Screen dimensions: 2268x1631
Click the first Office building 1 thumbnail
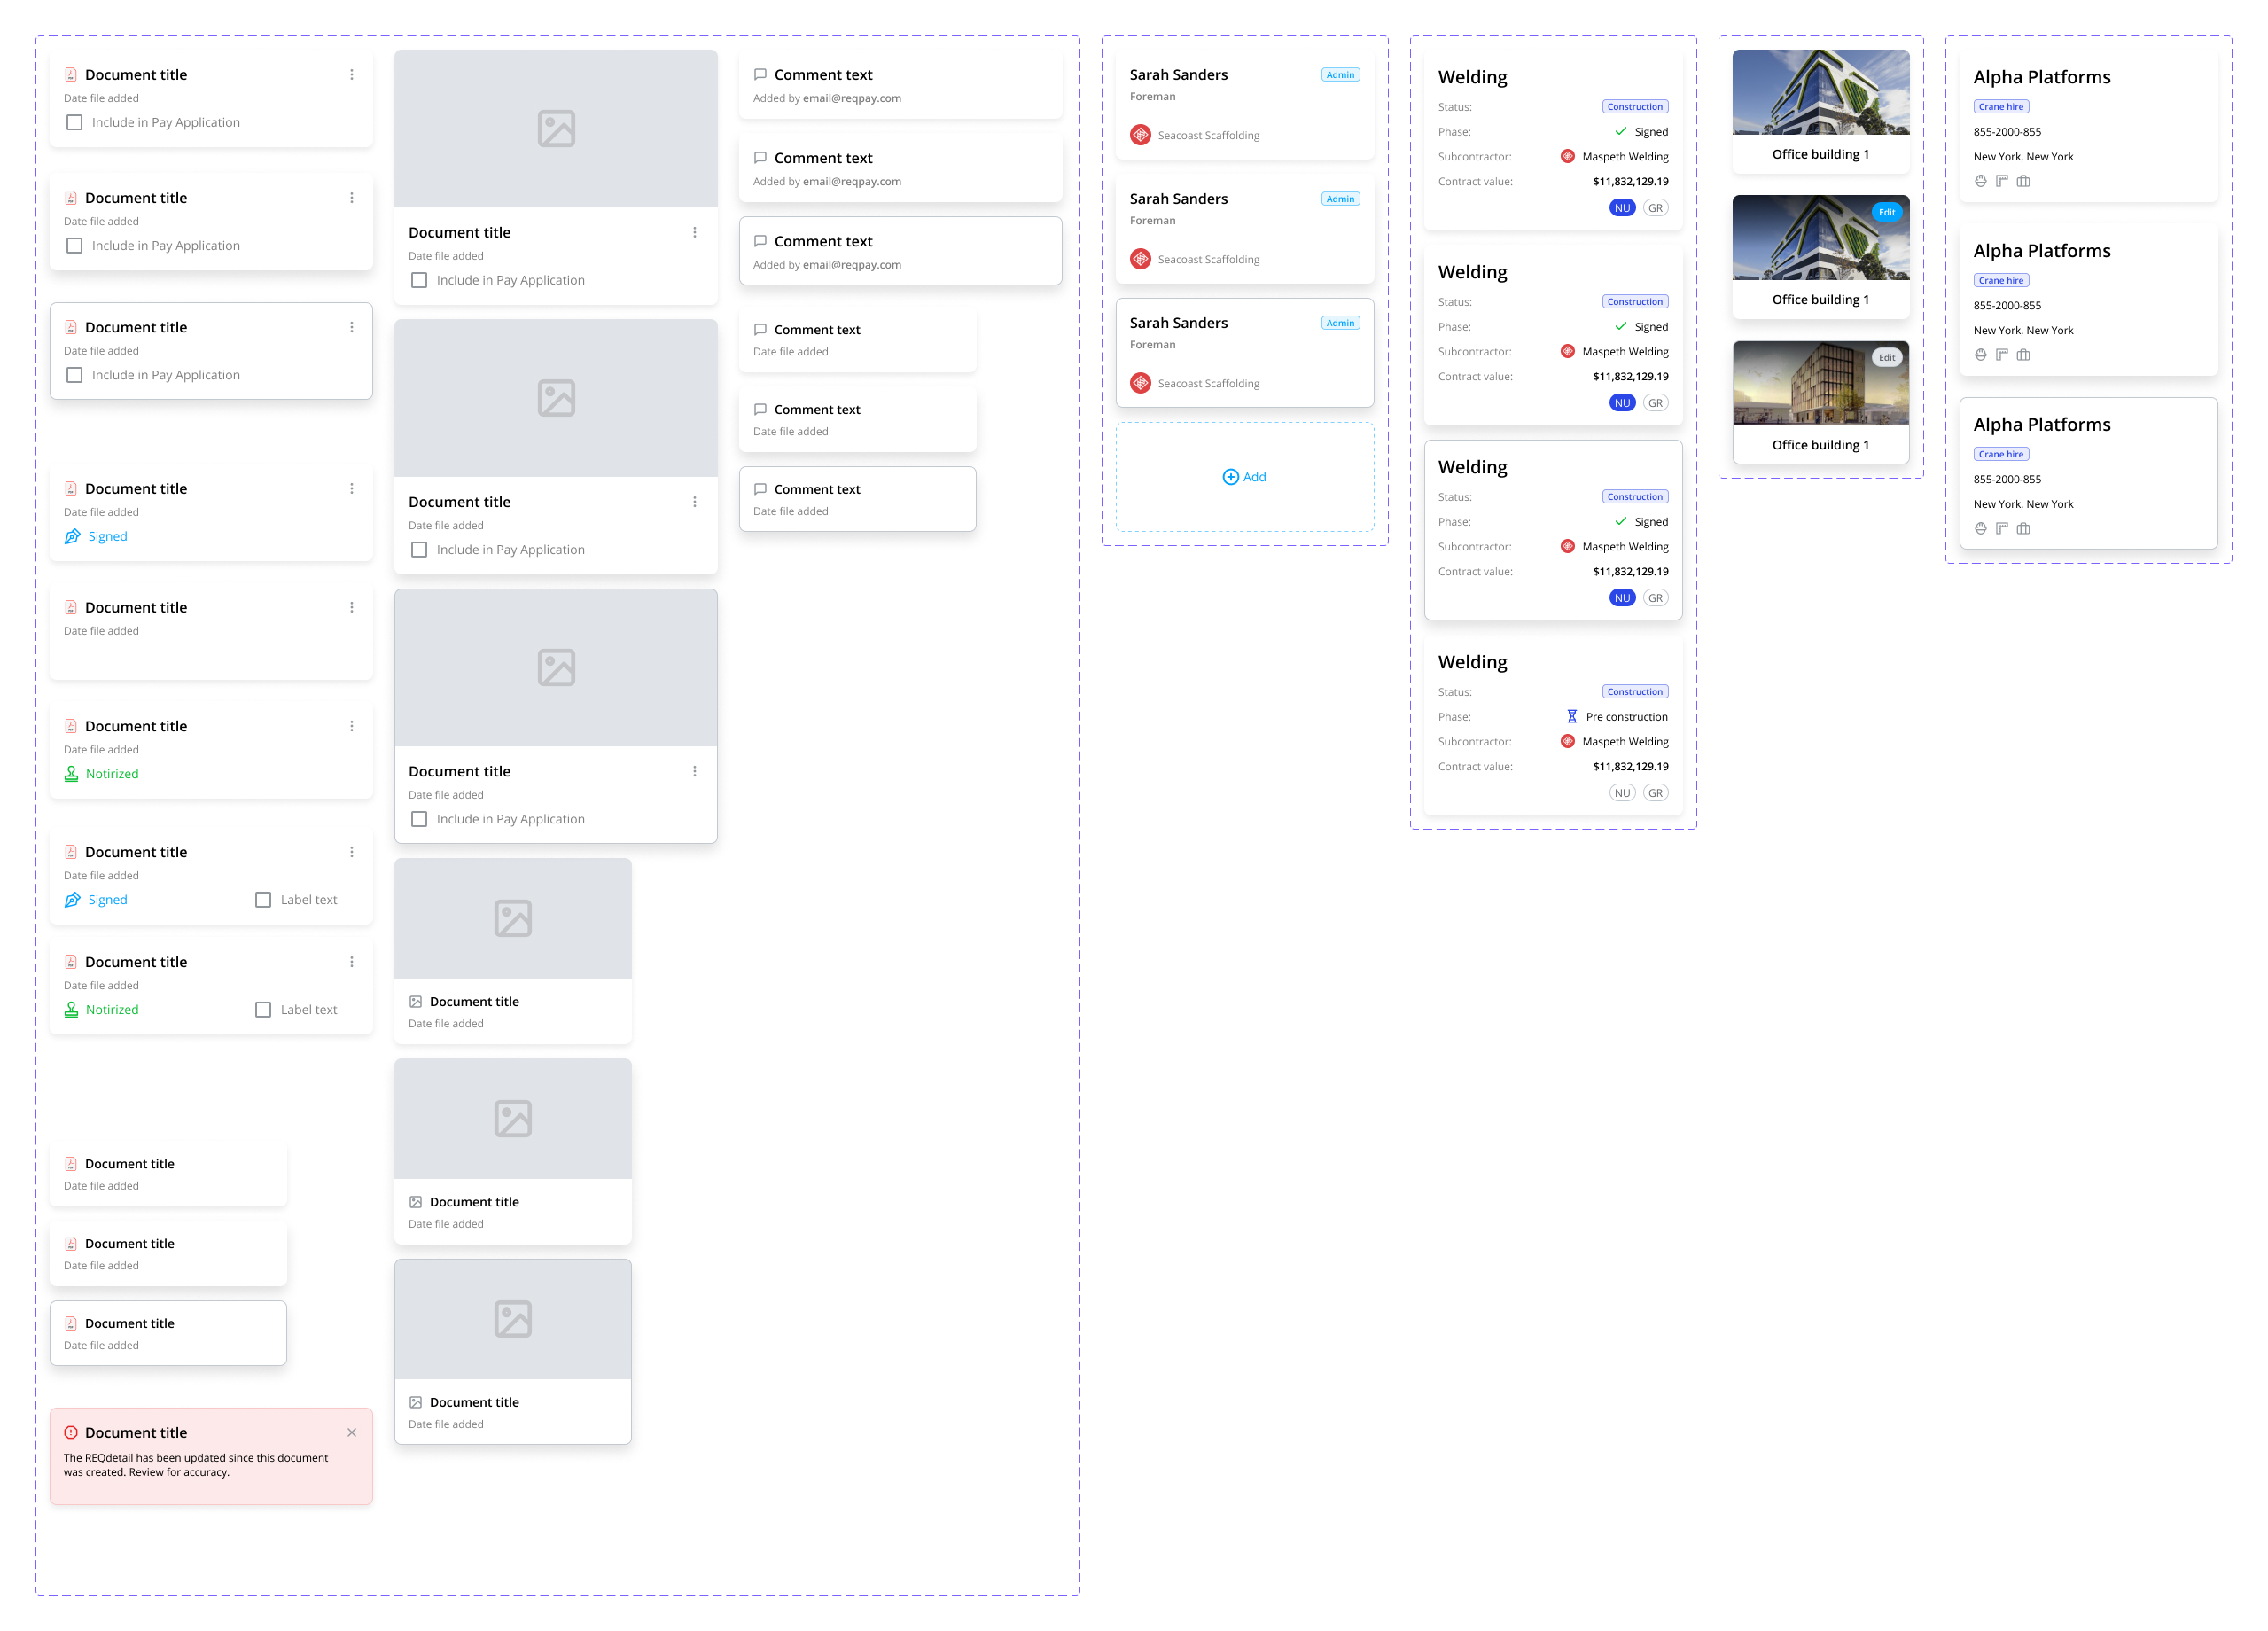pyautogui.click(x=1820, y=93)
